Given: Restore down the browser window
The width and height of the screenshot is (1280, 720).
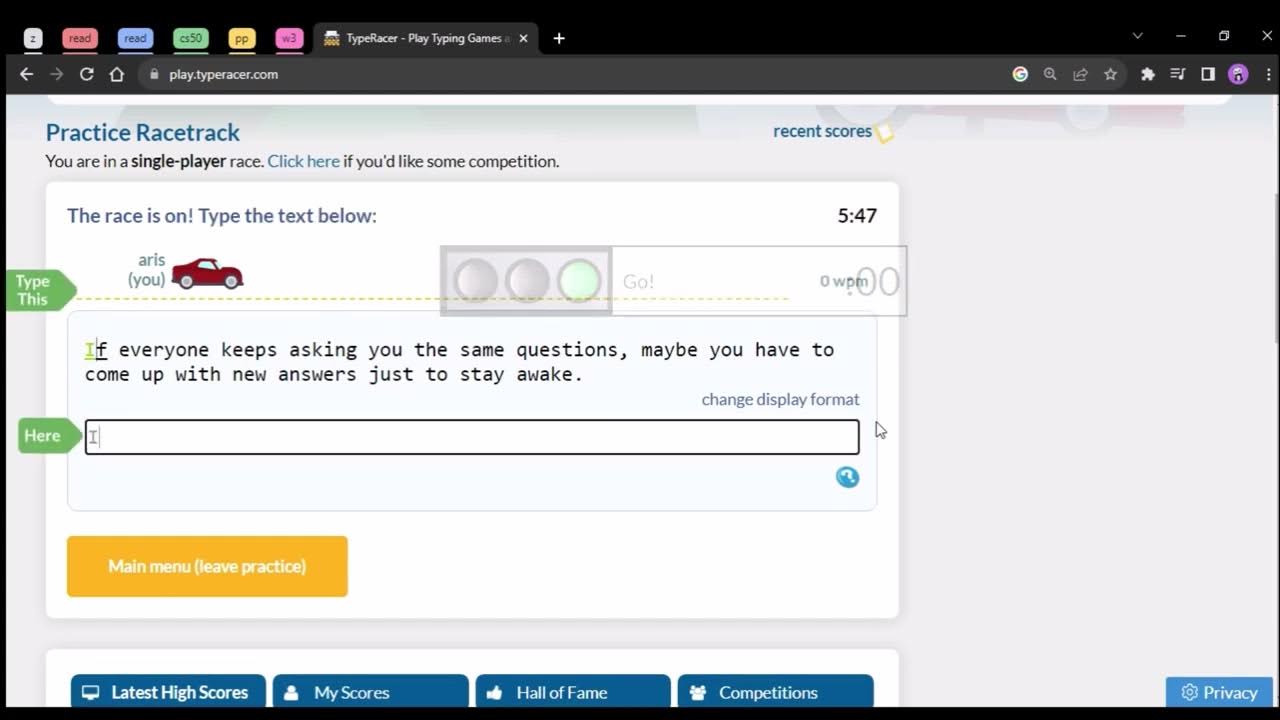Looking at the screenshot, I should (1224, 36).
